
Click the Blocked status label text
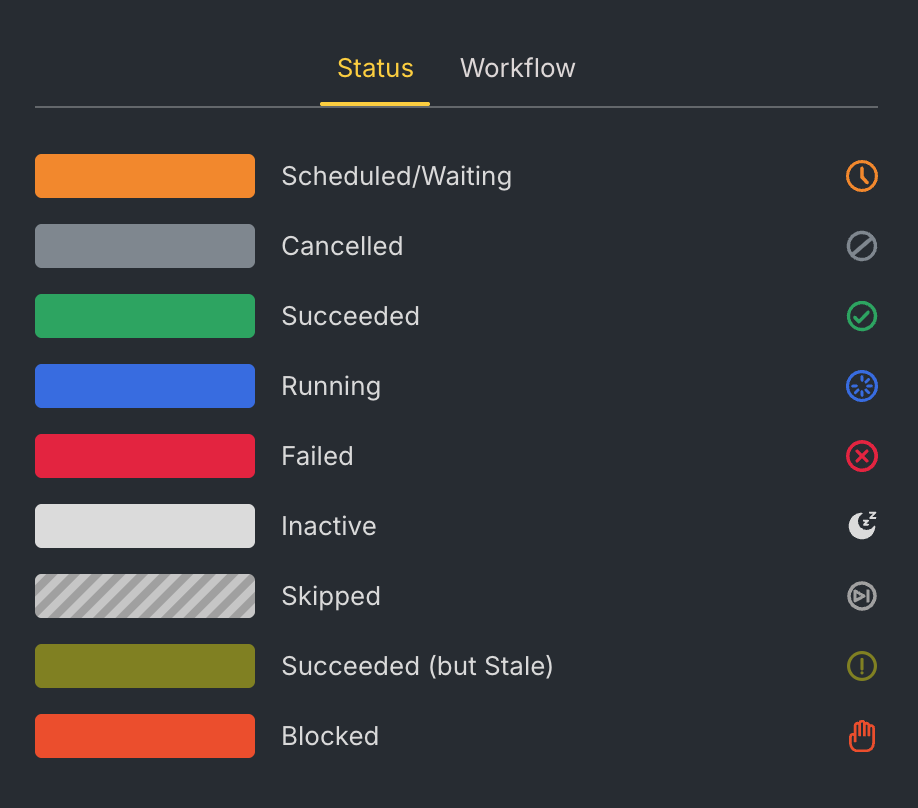tap(330, 736)
